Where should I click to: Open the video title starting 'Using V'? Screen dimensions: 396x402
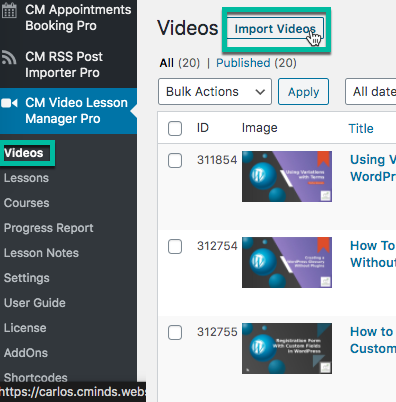[373, 168]
